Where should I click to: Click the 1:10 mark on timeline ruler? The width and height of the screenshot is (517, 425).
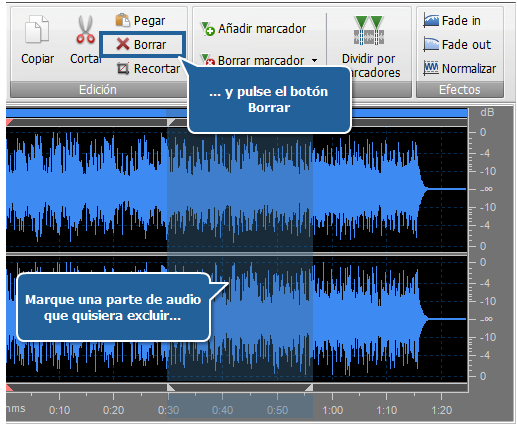coord(387,410)
